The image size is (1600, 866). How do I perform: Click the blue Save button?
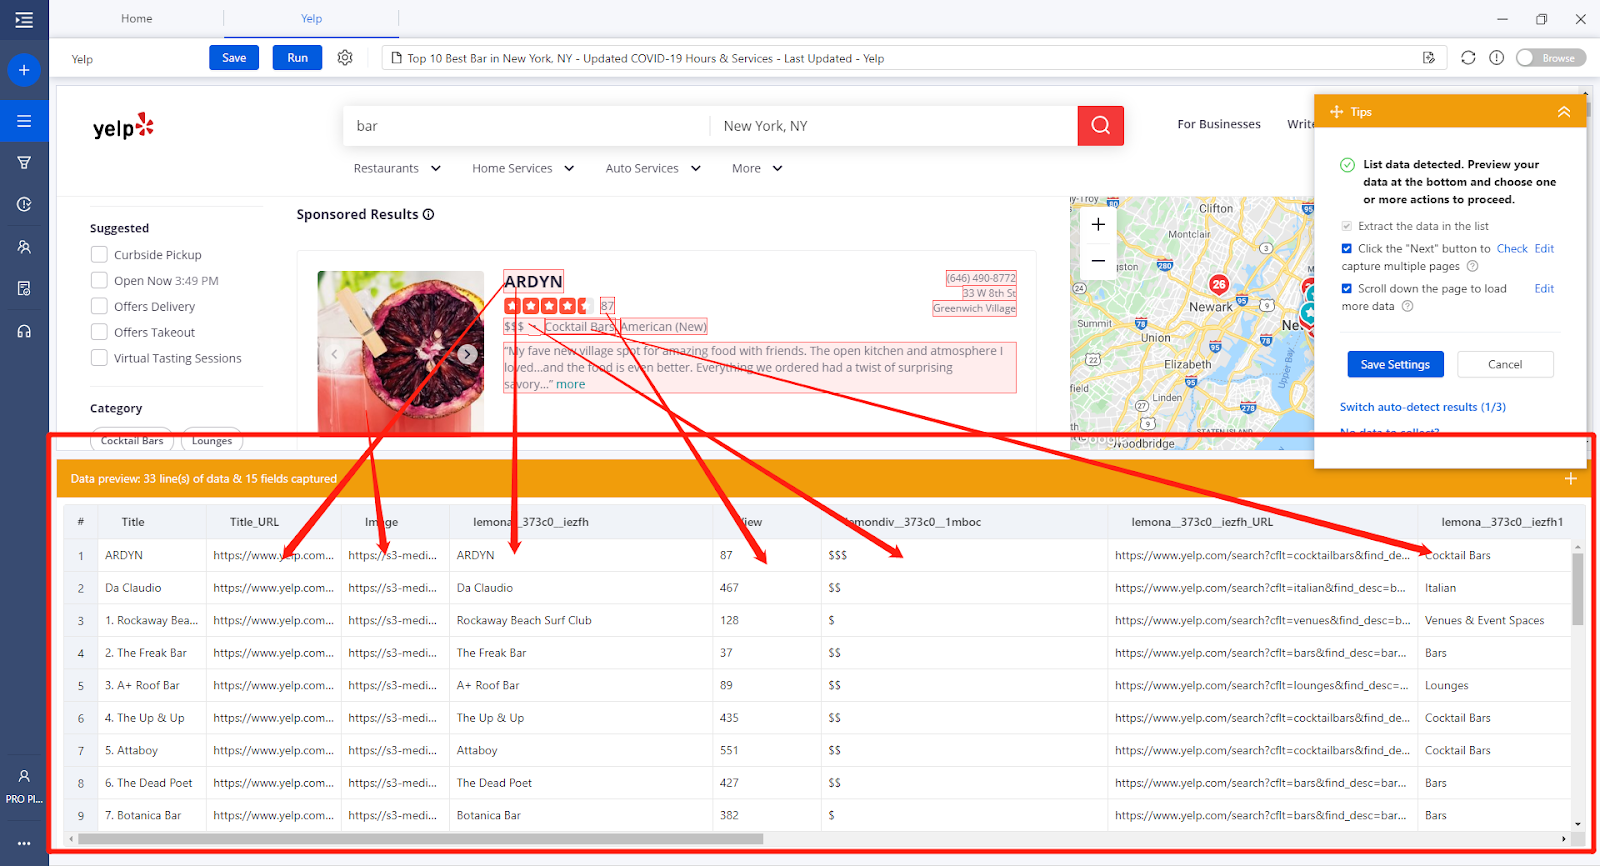pos(234,58)
